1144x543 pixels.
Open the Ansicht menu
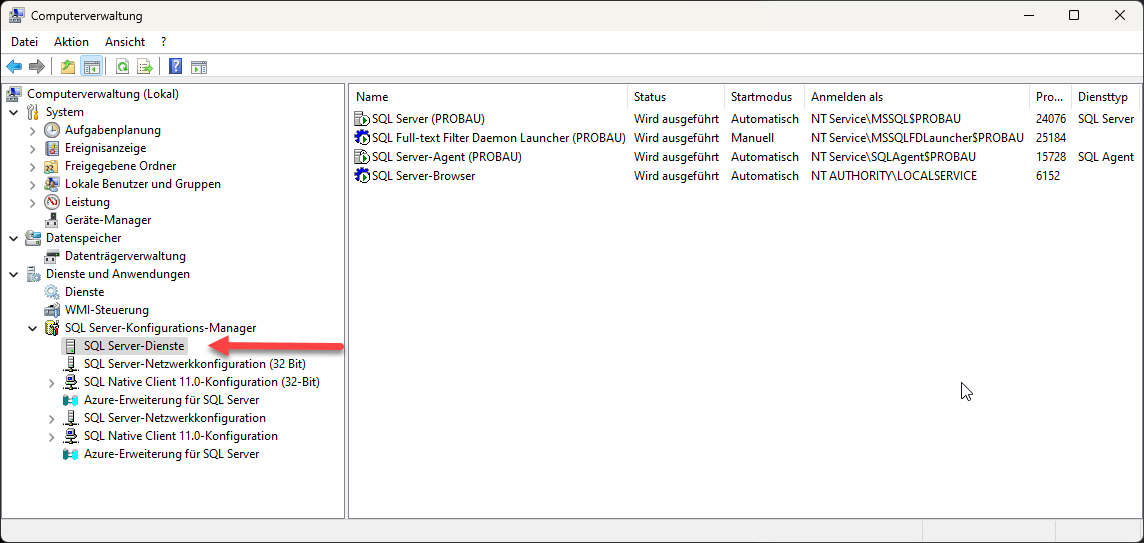(125, 42)
